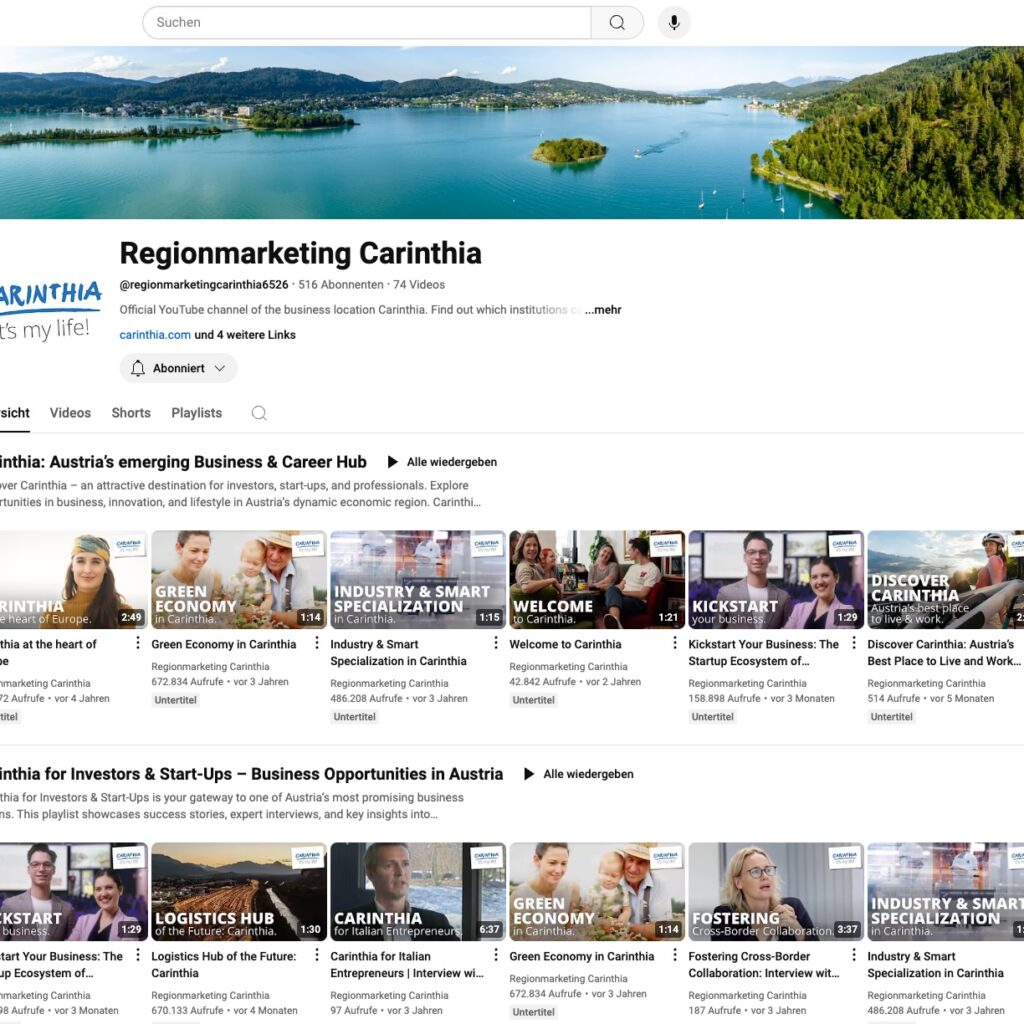Switch to the Shorts tab
Image resolution: width=1024 pixels, height=1024 pixels.
(x=131, y=413)
